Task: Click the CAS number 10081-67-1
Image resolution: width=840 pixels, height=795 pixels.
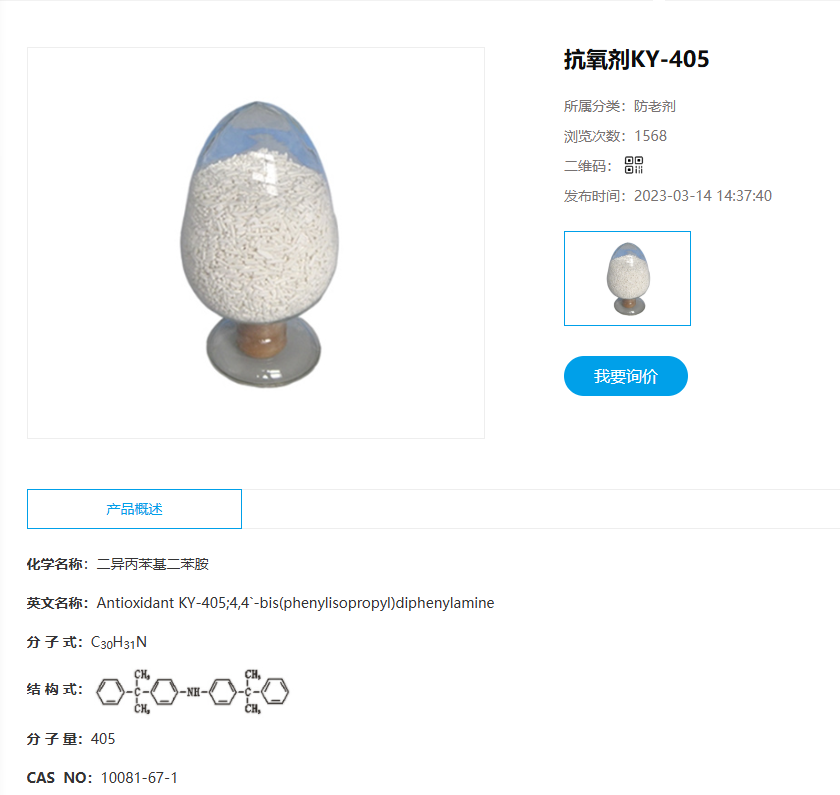Action: [x=139, y=778]
